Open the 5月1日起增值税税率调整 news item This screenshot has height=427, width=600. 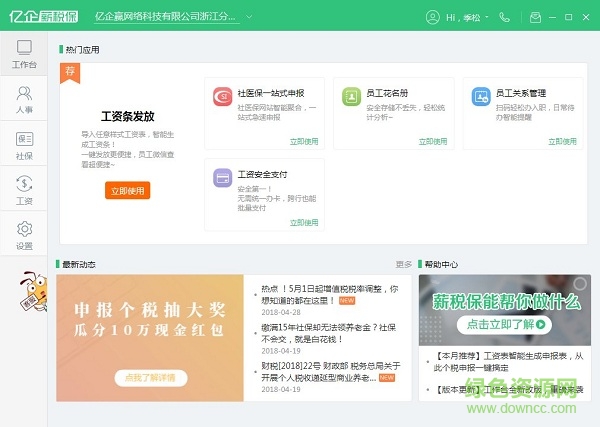[329, 293]
